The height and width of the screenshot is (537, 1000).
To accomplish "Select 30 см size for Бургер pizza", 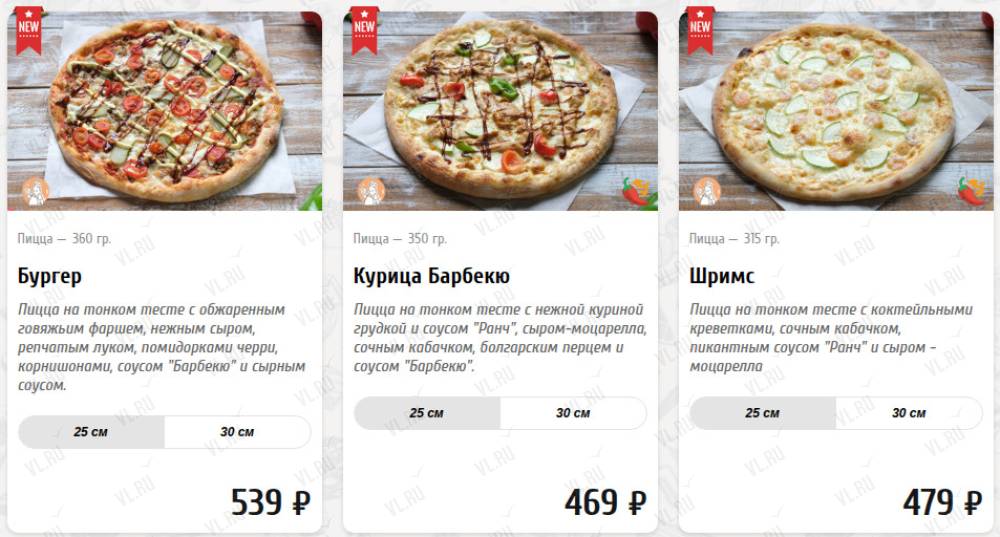I will tap(237, 432).
